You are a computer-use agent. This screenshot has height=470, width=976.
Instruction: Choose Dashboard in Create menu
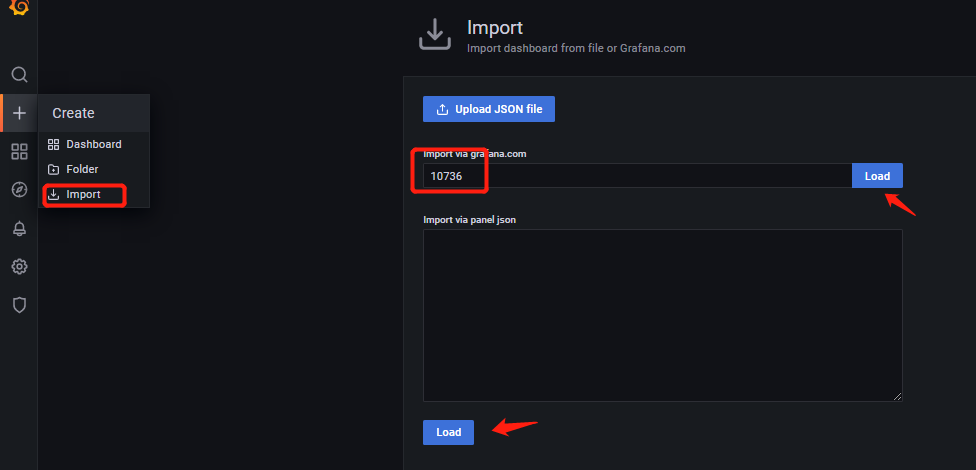point(93,144)
